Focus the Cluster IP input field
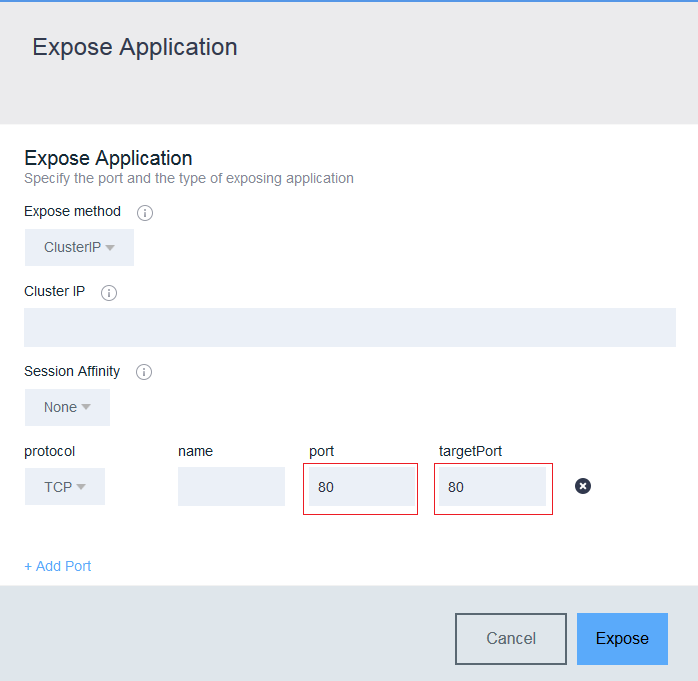Screen dimensions: 698x681 350,327
